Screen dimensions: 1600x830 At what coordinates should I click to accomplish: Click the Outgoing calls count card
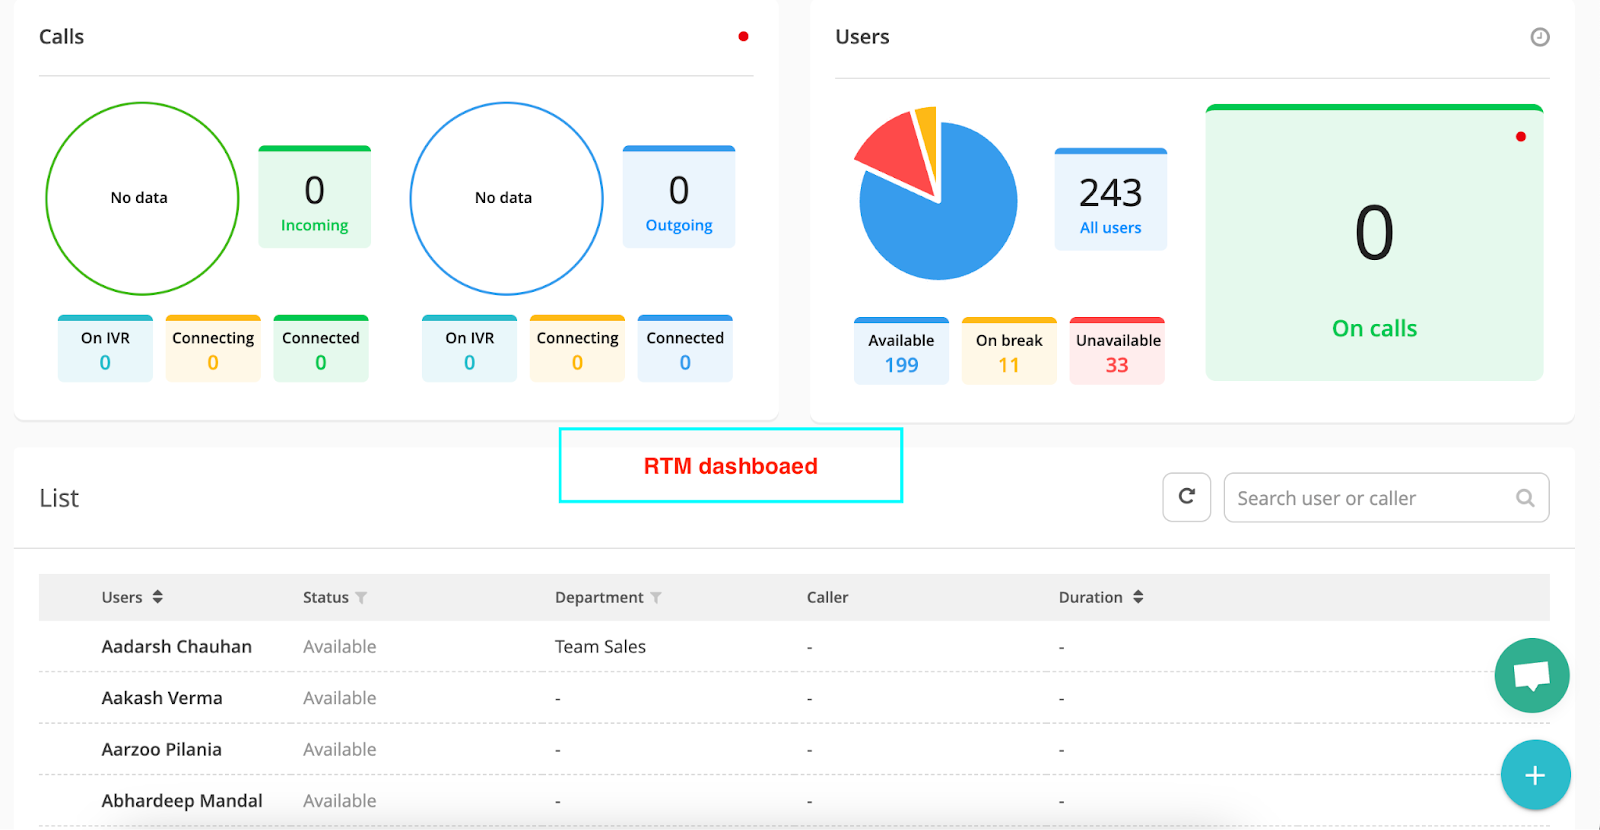(x=678, y=199)
